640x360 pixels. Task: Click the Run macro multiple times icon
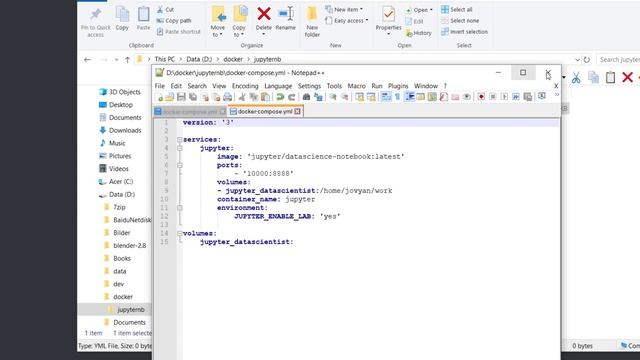(516, 97)
